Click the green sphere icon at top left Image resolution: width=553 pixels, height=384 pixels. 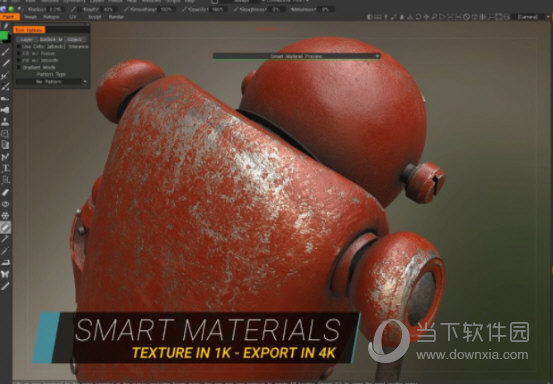point(11,9)
